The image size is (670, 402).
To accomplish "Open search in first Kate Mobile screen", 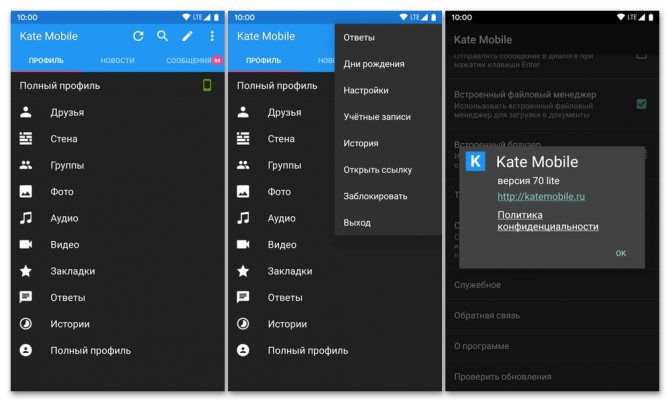I will pos(162,36).
